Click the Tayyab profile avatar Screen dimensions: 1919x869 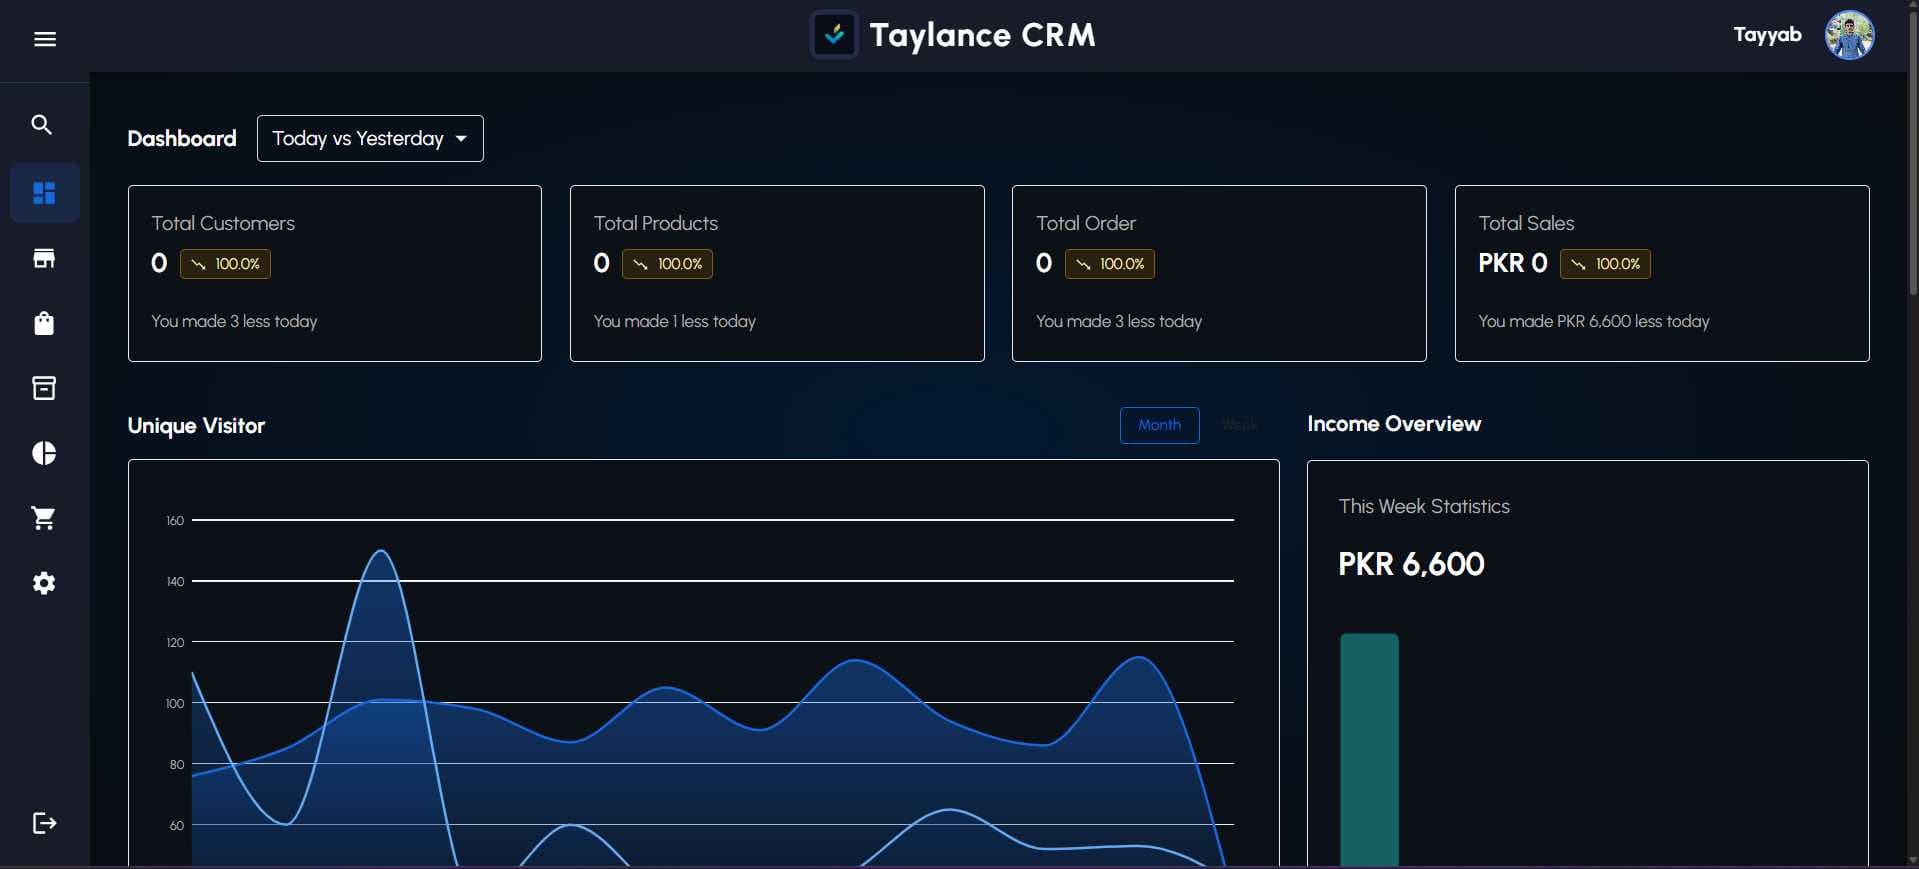pos(1849,35)
